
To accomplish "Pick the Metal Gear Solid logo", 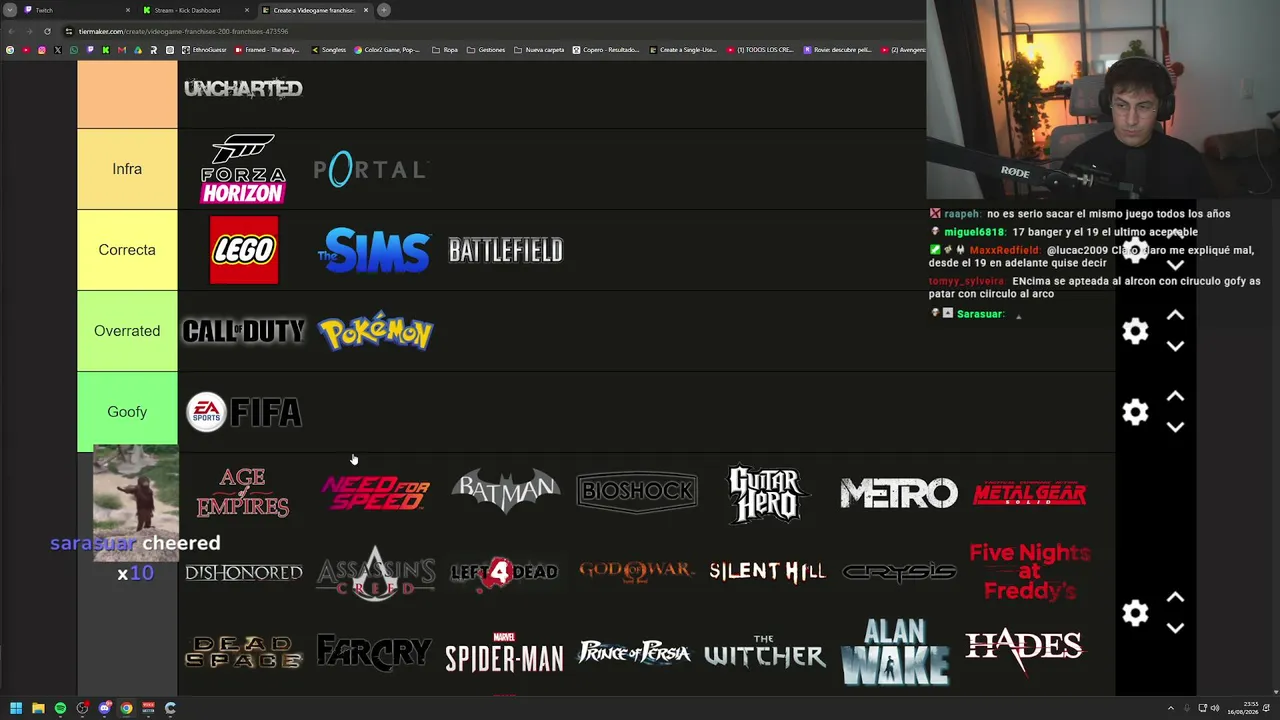I will [x=1029, y=493].
